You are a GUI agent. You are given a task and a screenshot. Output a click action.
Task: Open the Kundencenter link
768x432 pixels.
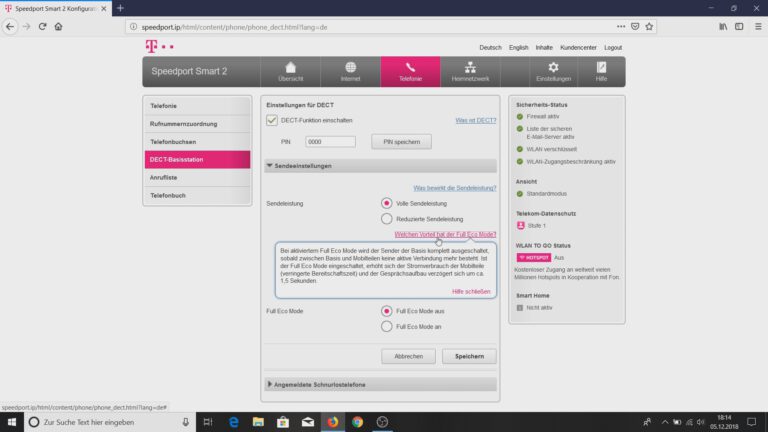[x=578, y=48]
